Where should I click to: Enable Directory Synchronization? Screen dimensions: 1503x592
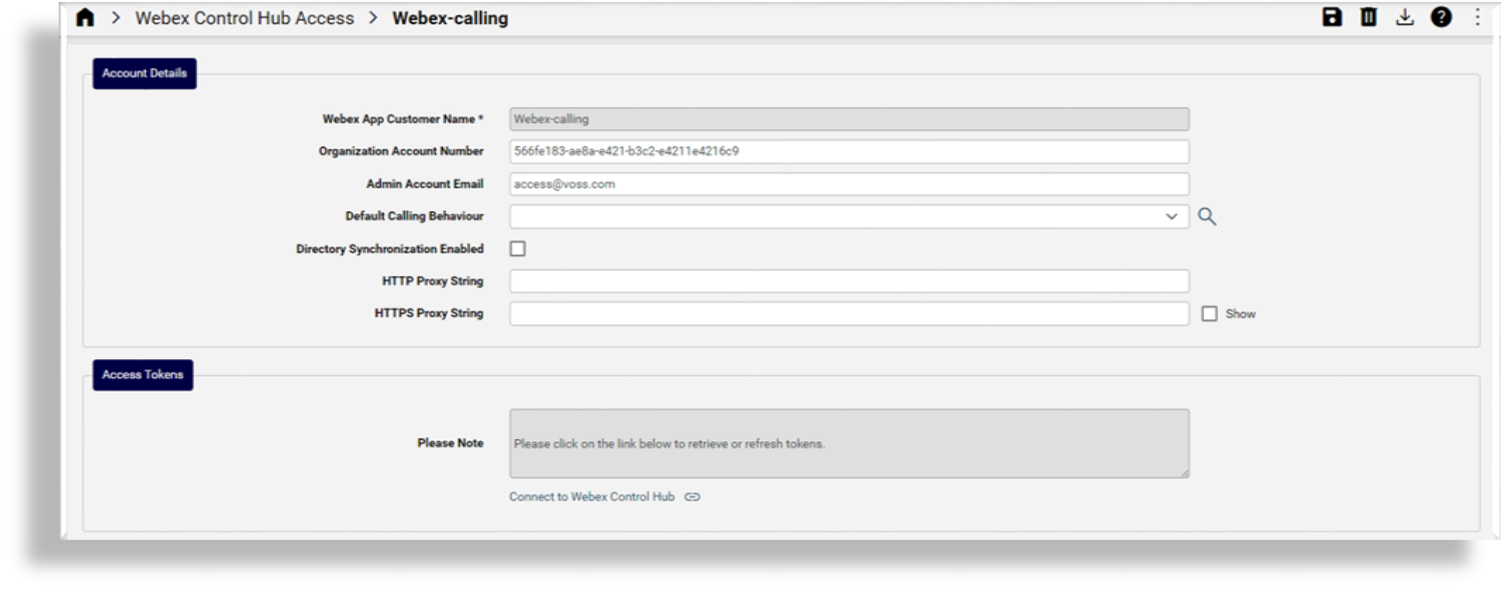[x=516, y=248]
